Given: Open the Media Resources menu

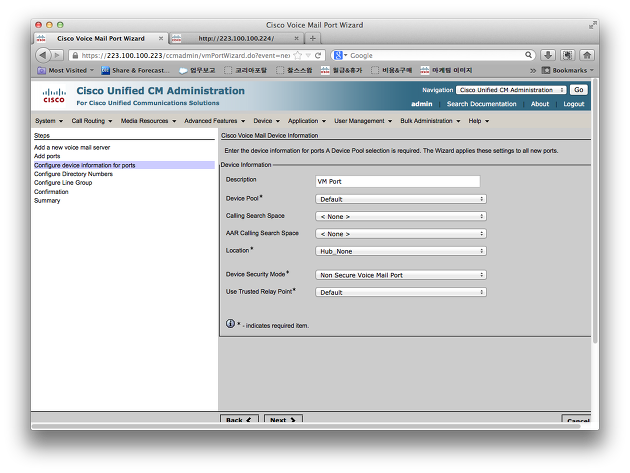Looking at the screenshot, I should click(149, 121).
